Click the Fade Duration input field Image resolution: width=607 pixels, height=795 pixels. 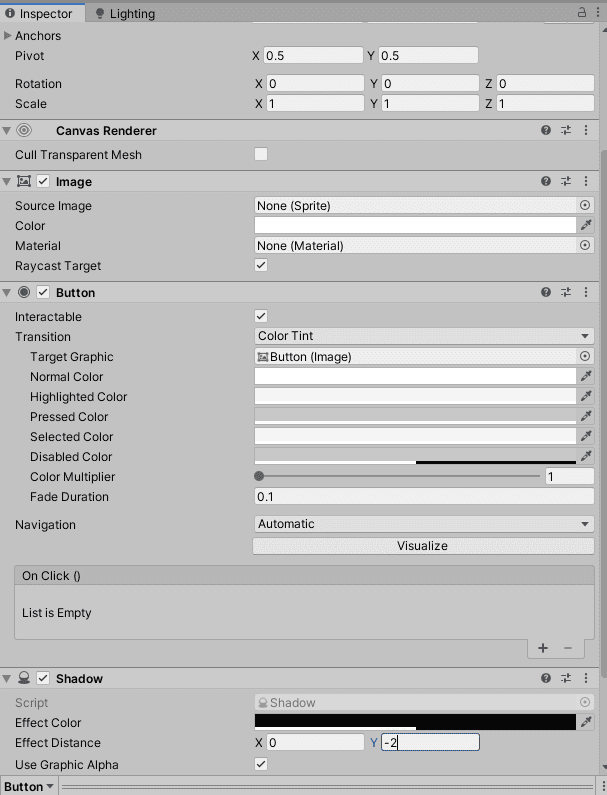tap(424, 497)
